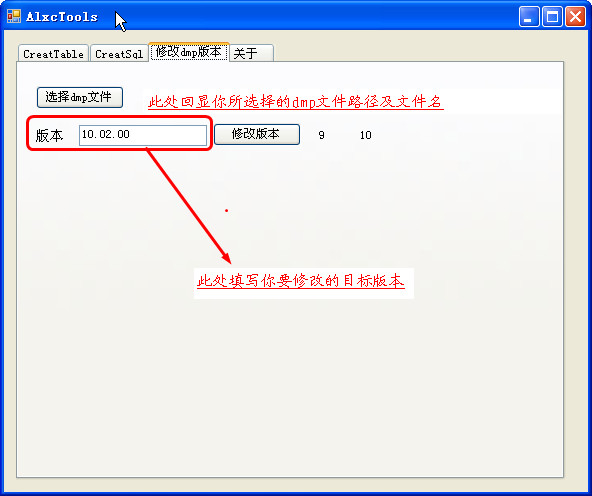
Task: Click the small red dot in panel
Action: pyautogui.click(x=227, y=210)
